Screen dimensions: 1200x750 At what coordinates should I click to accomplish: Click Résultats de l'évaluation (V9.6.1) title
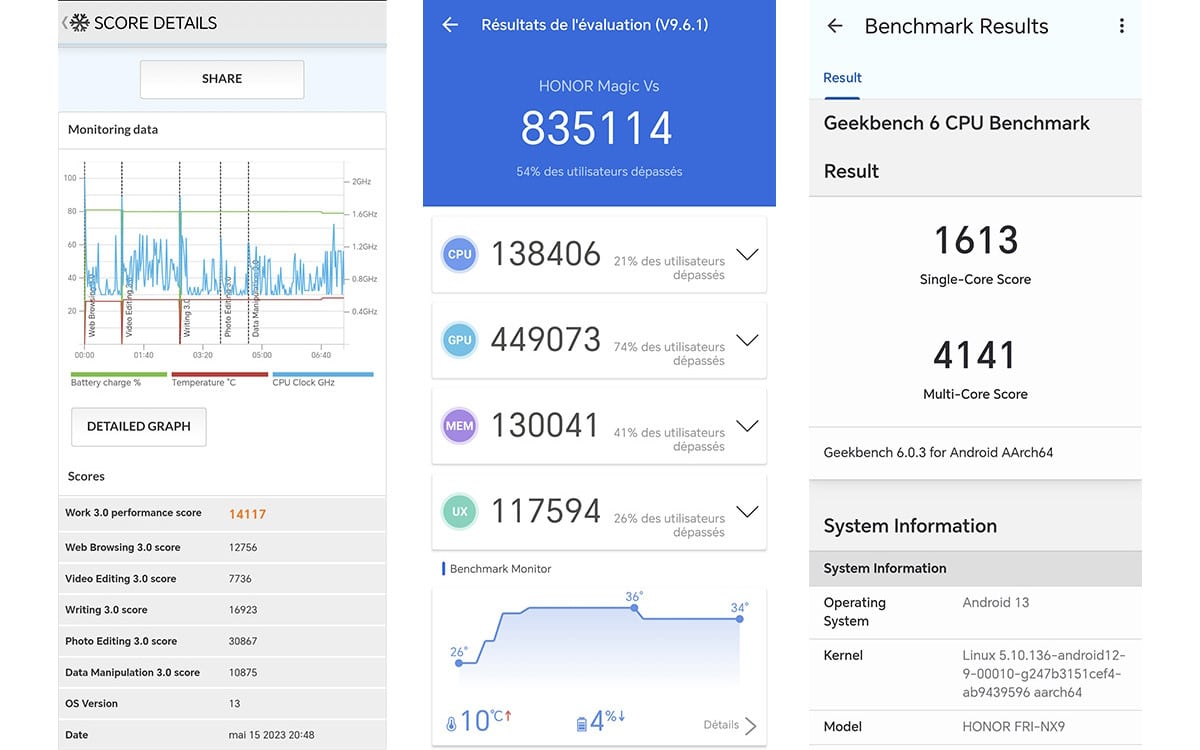(x=595, y=25)
